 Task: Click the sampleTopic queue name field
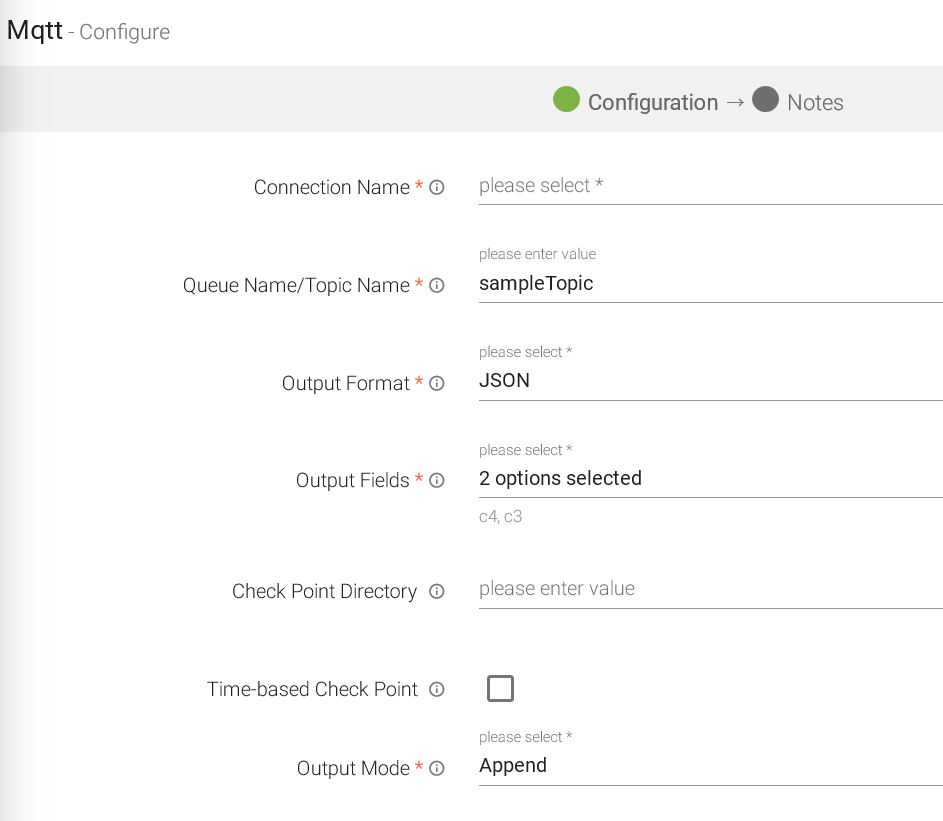pyautogui.click(x=710, y=284)
